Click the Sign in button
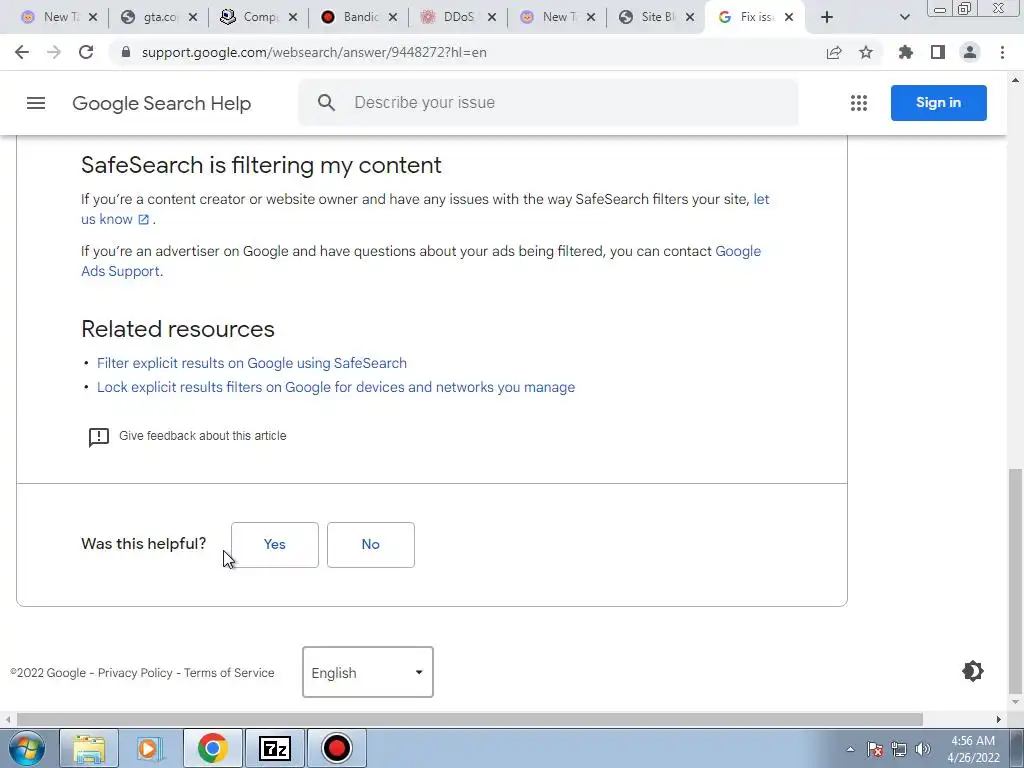Image resolution: width=1024 pixels, height=768 pixels. tap(938, 103)
